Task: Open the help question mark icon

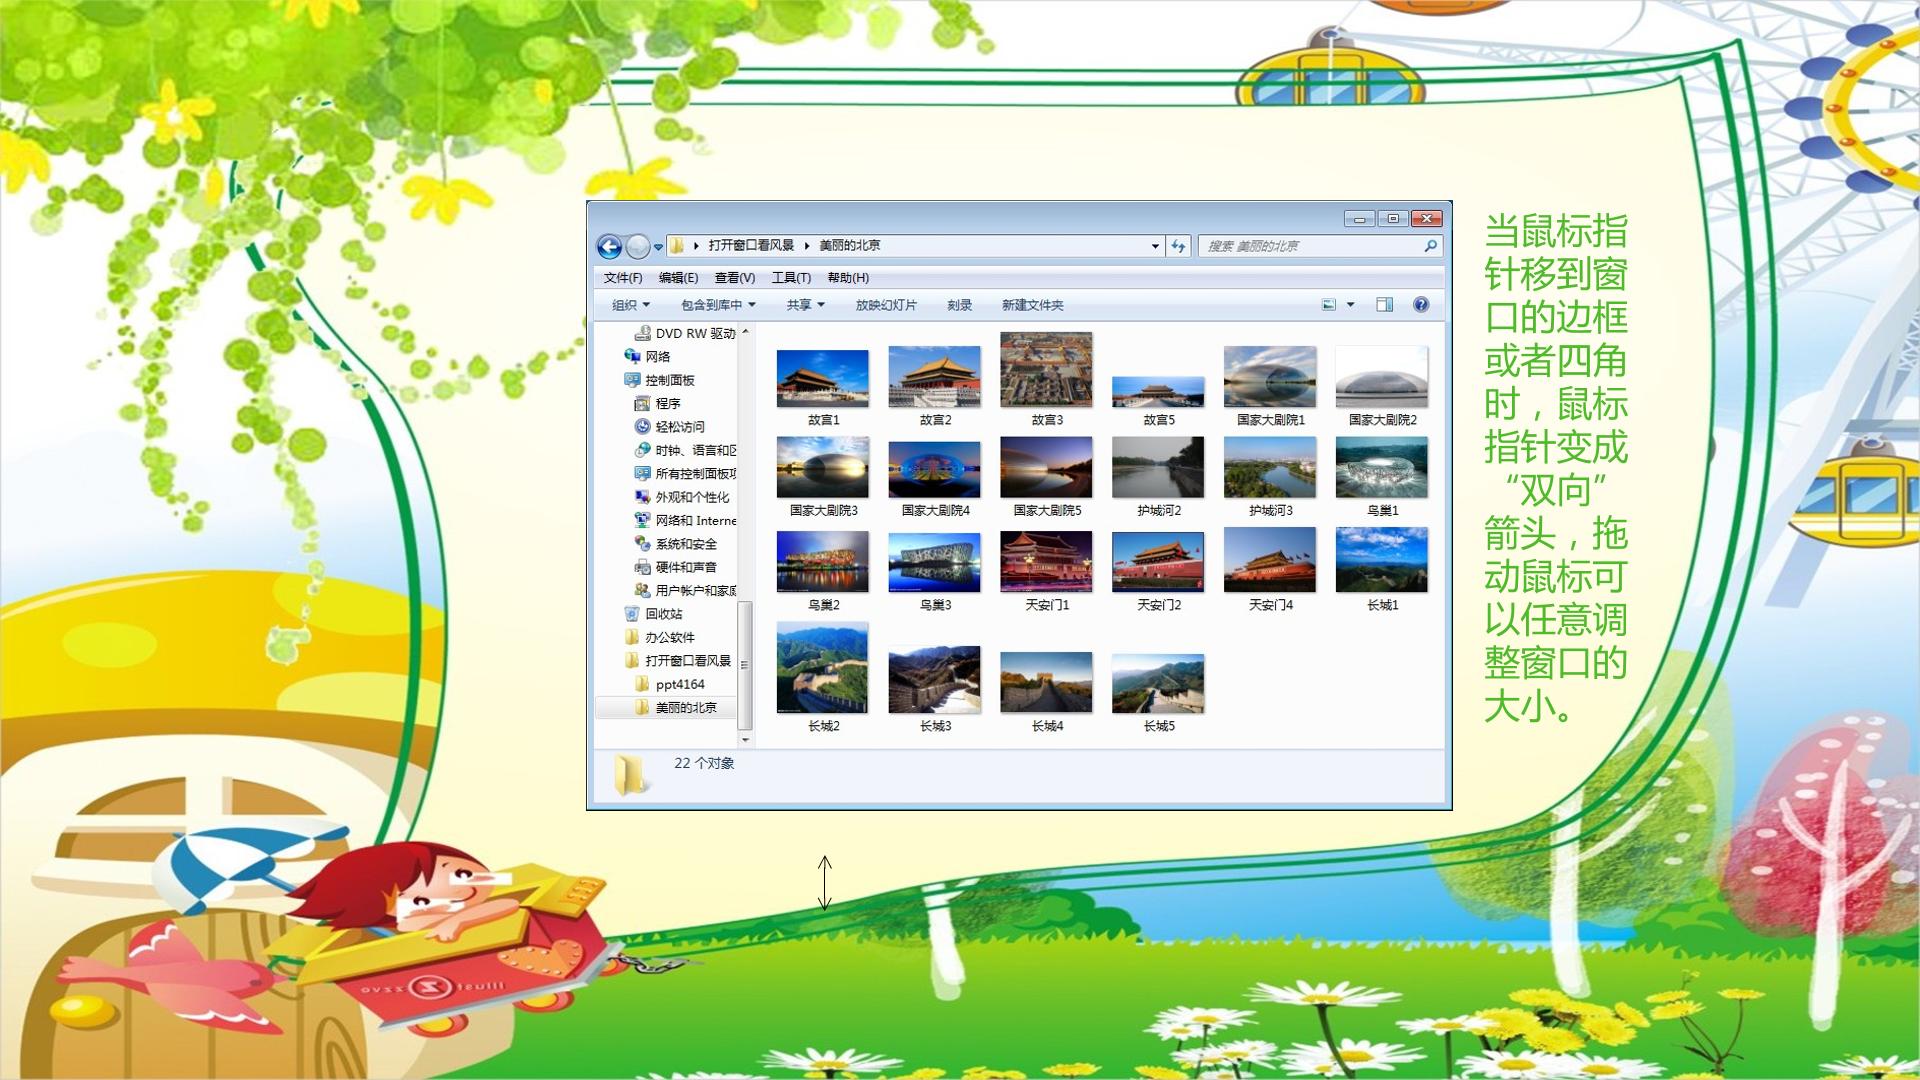Action: tap(1421, 305)
